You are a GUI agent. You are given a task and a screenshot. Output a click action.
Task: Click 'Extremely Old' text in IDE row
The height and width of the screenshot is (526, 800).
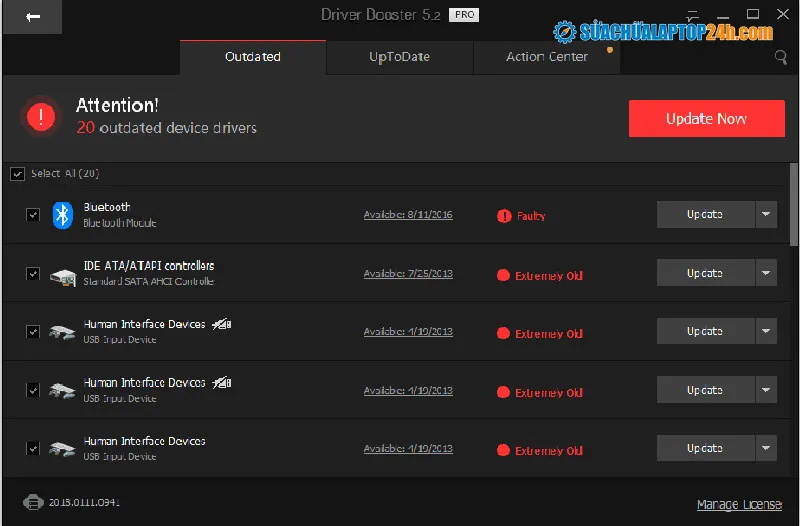(x=549, y=276)
